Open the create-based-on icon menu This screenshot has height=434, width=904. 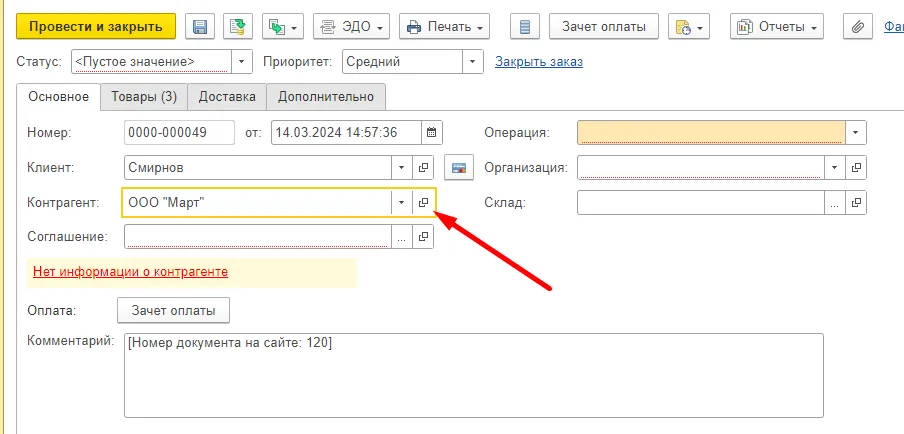coord(282,26)
